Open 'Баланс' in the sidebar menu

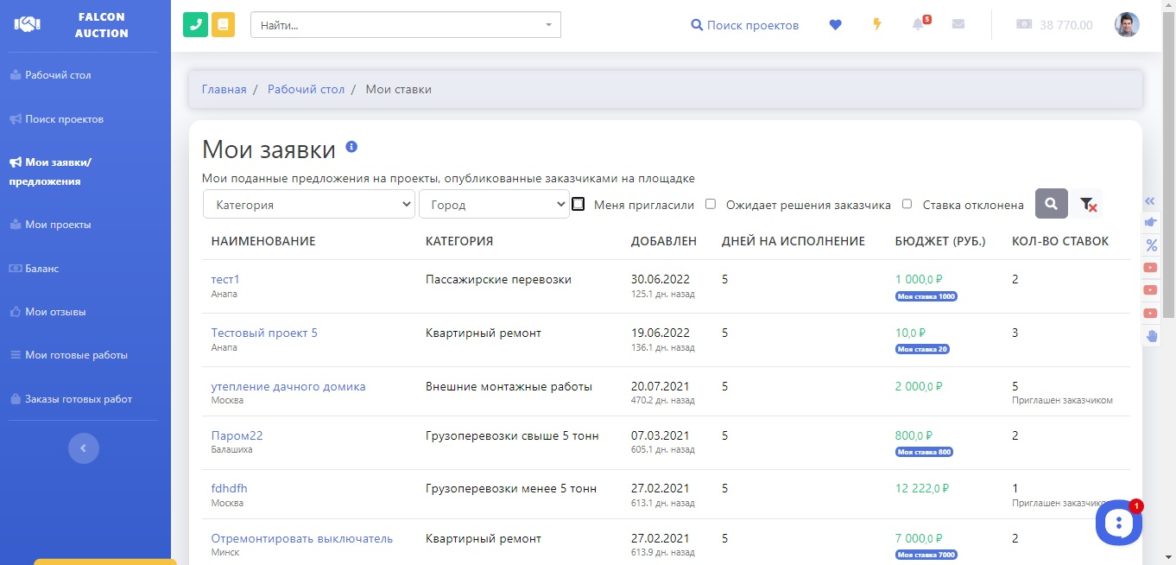(x=41, y=268)
